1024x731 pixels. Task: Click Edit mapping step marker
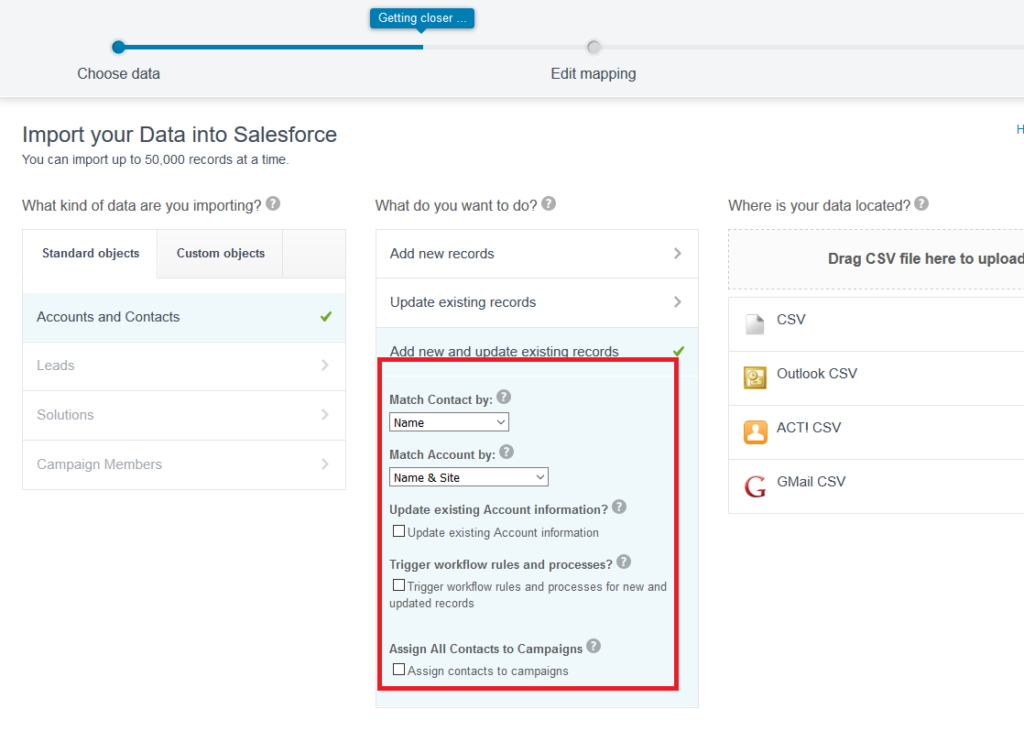(593, 47)
